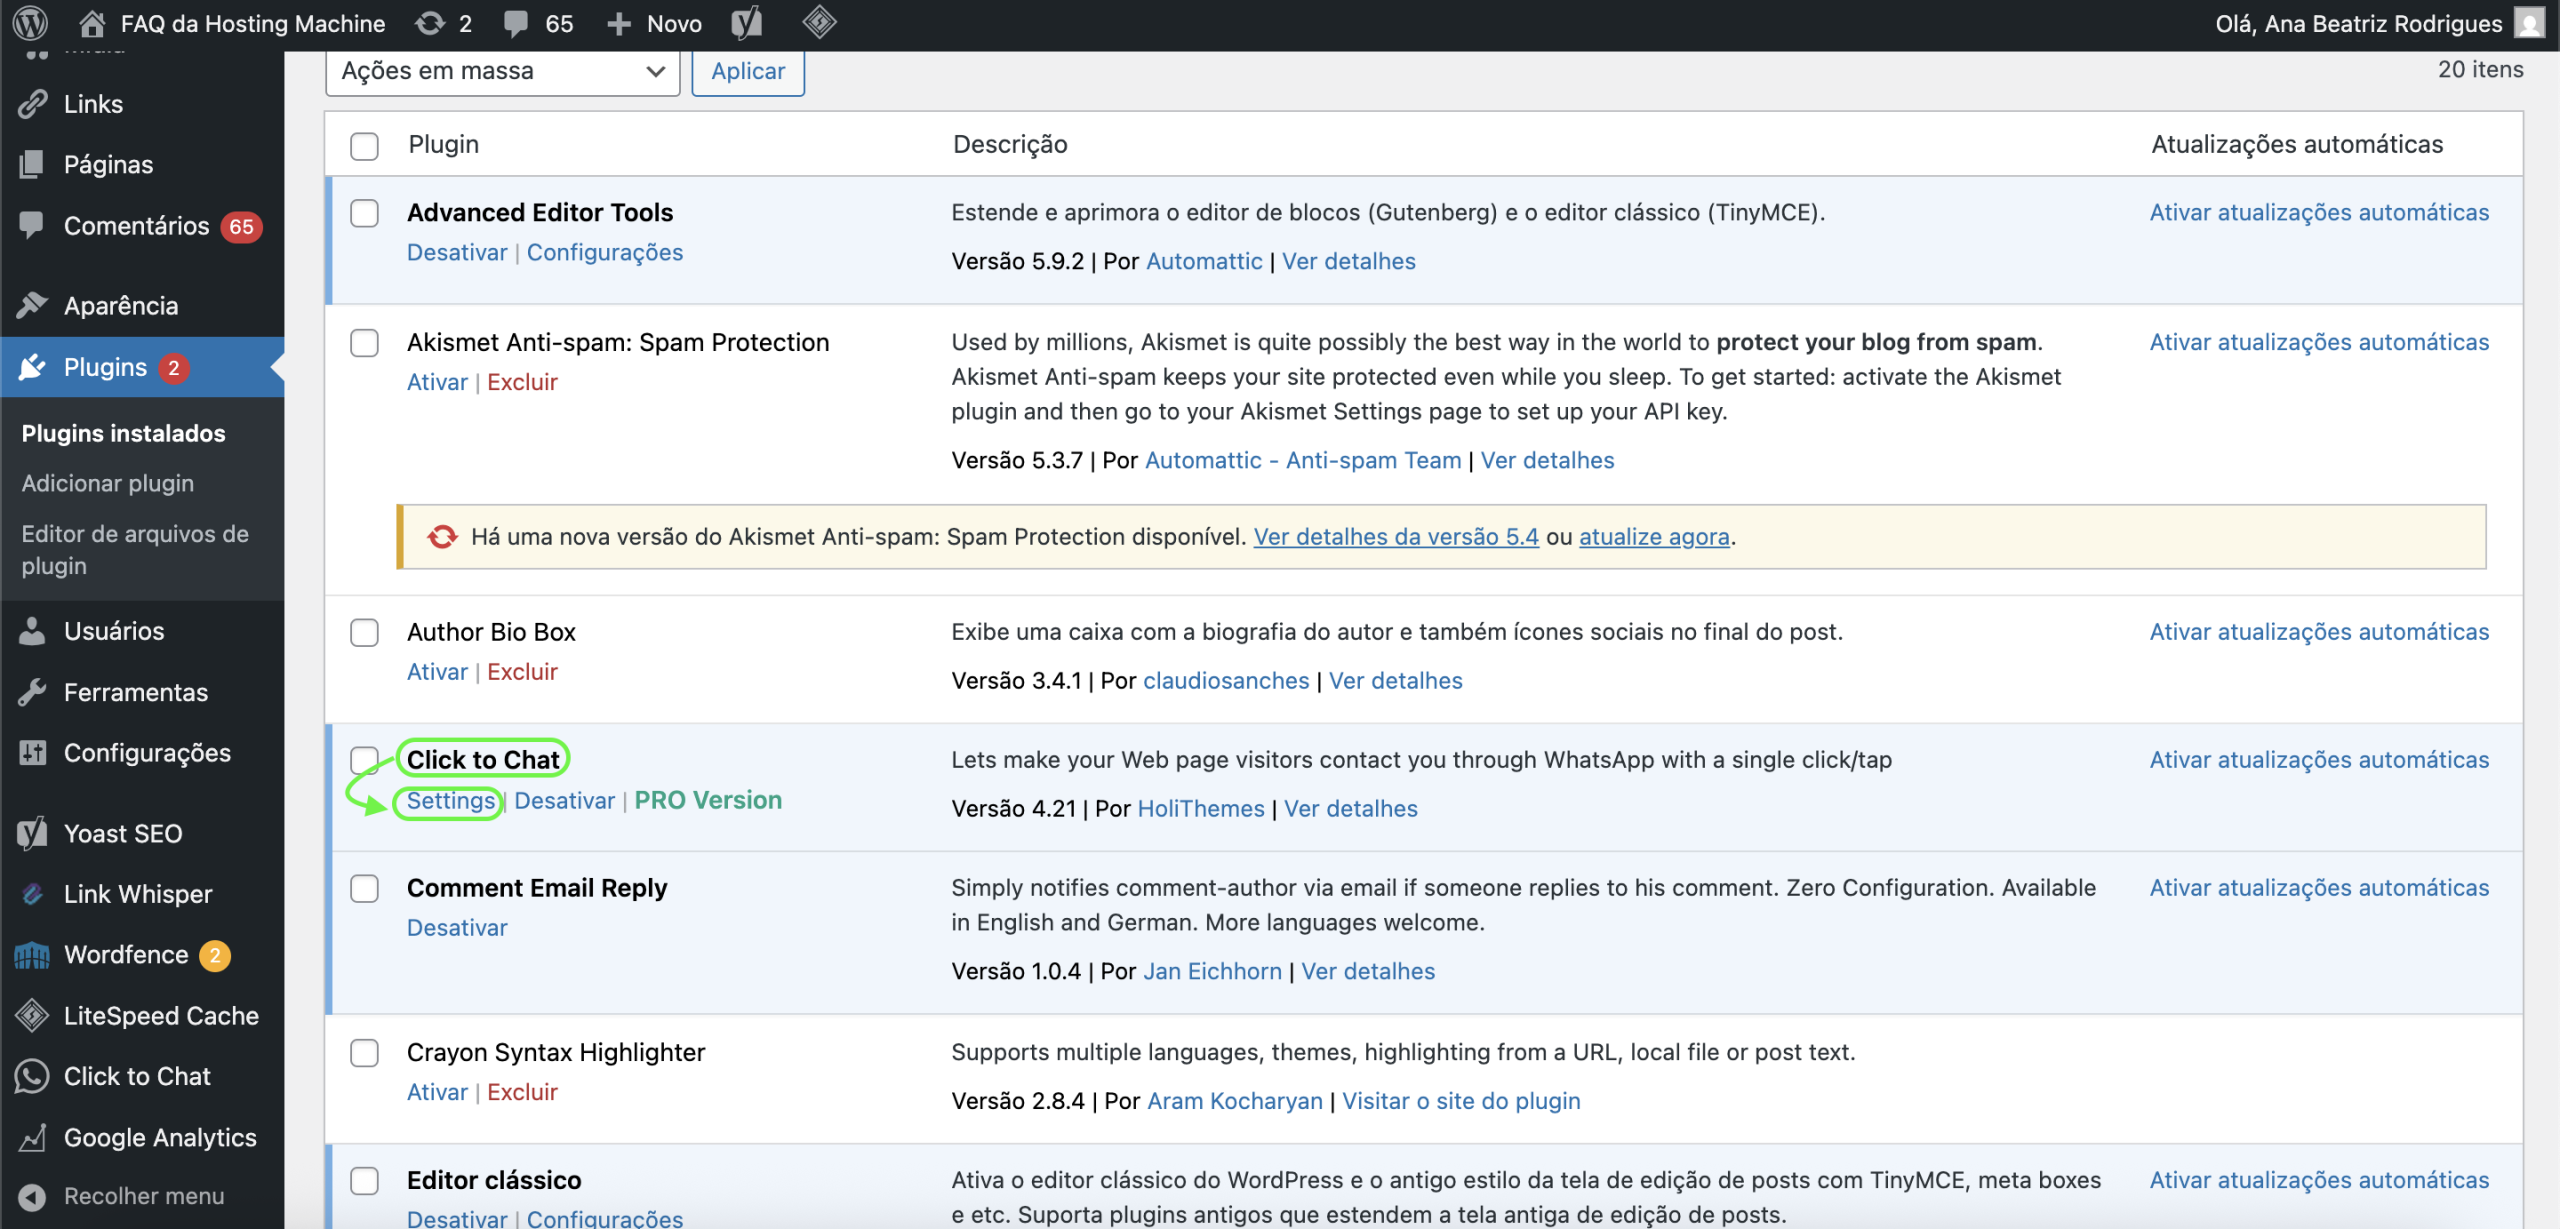The image size is (2560, 1229).
Task: Click the Aparência paintbrush icon
Action: (32, 305)
